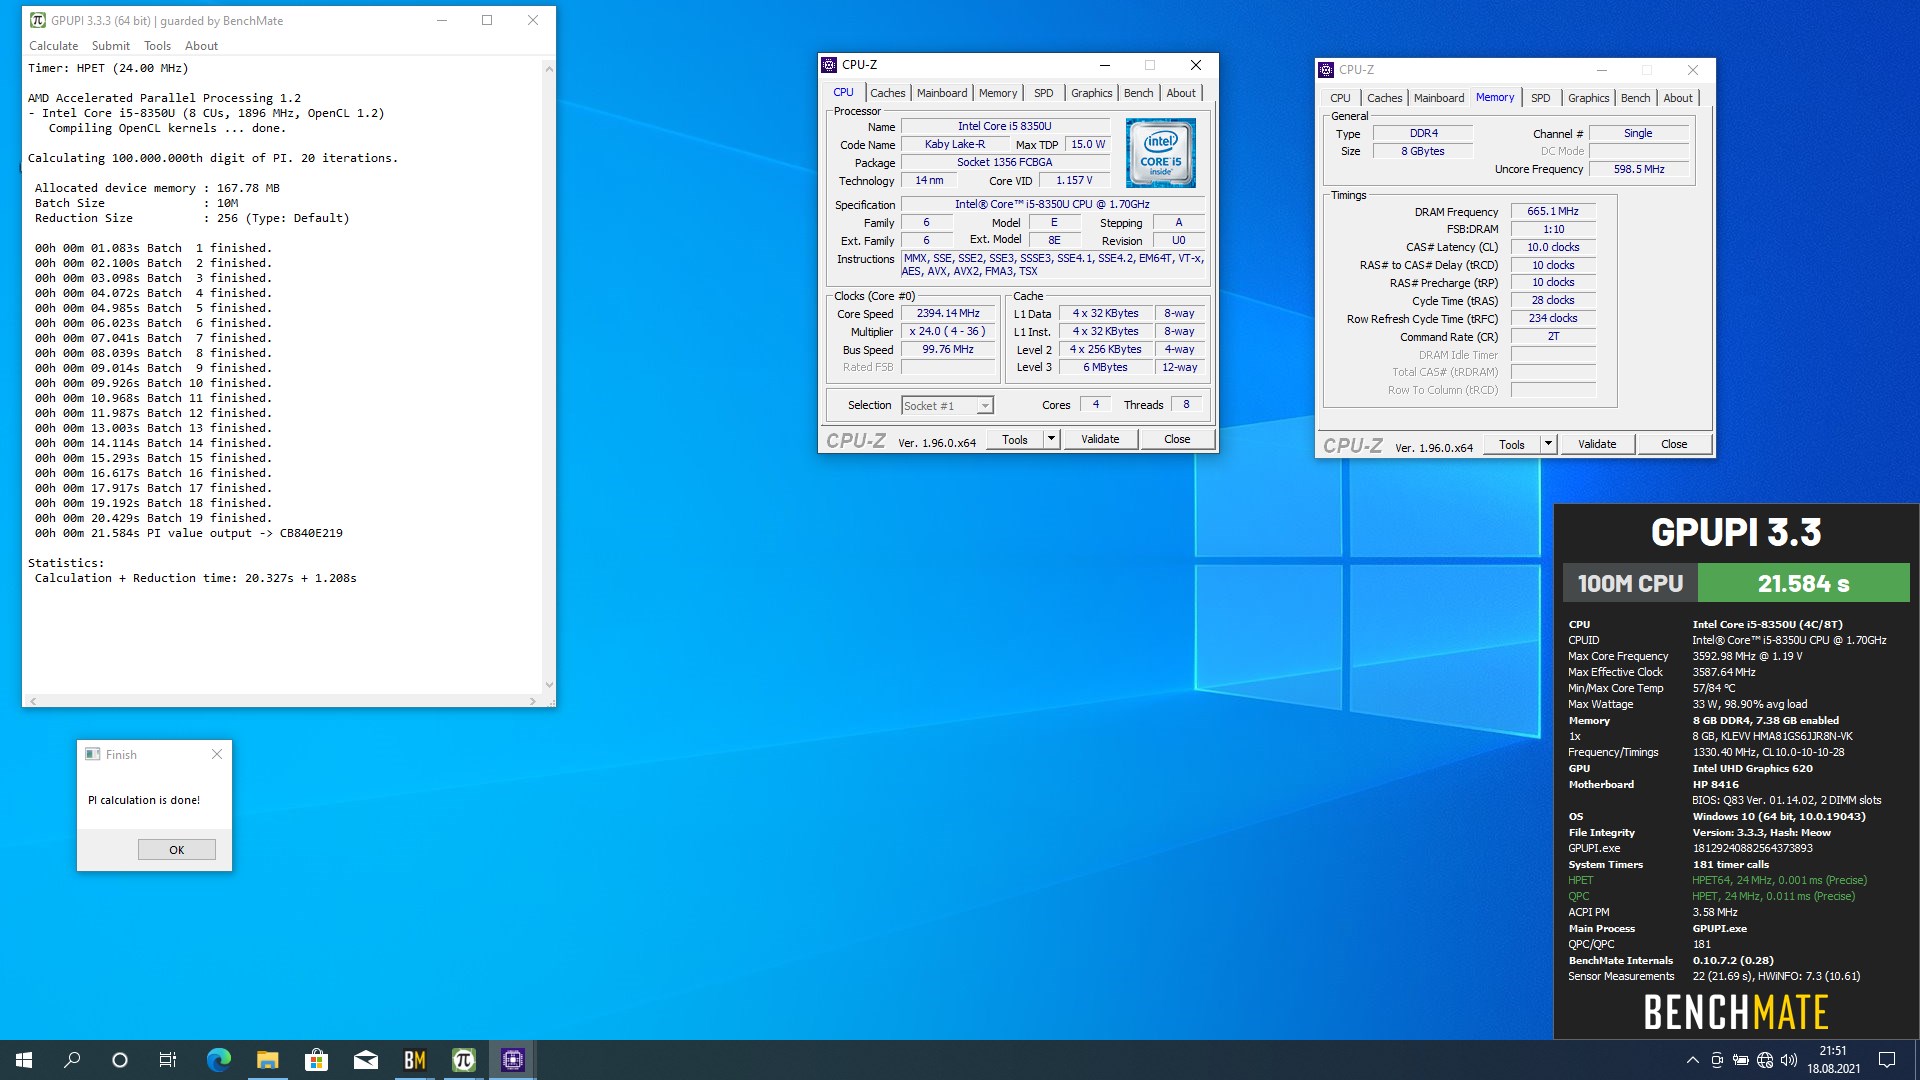This screenshot has height=1080, width=1920.
Task: Click Uncore Frequency 598.5 MHz value
Action: point(1638,169)
